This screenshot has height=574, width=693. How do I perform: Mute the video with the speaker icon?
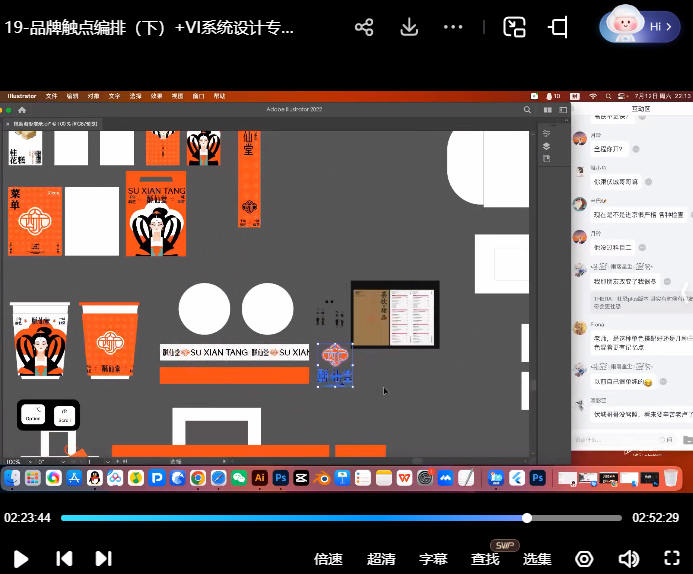click(x=629, y=559)
